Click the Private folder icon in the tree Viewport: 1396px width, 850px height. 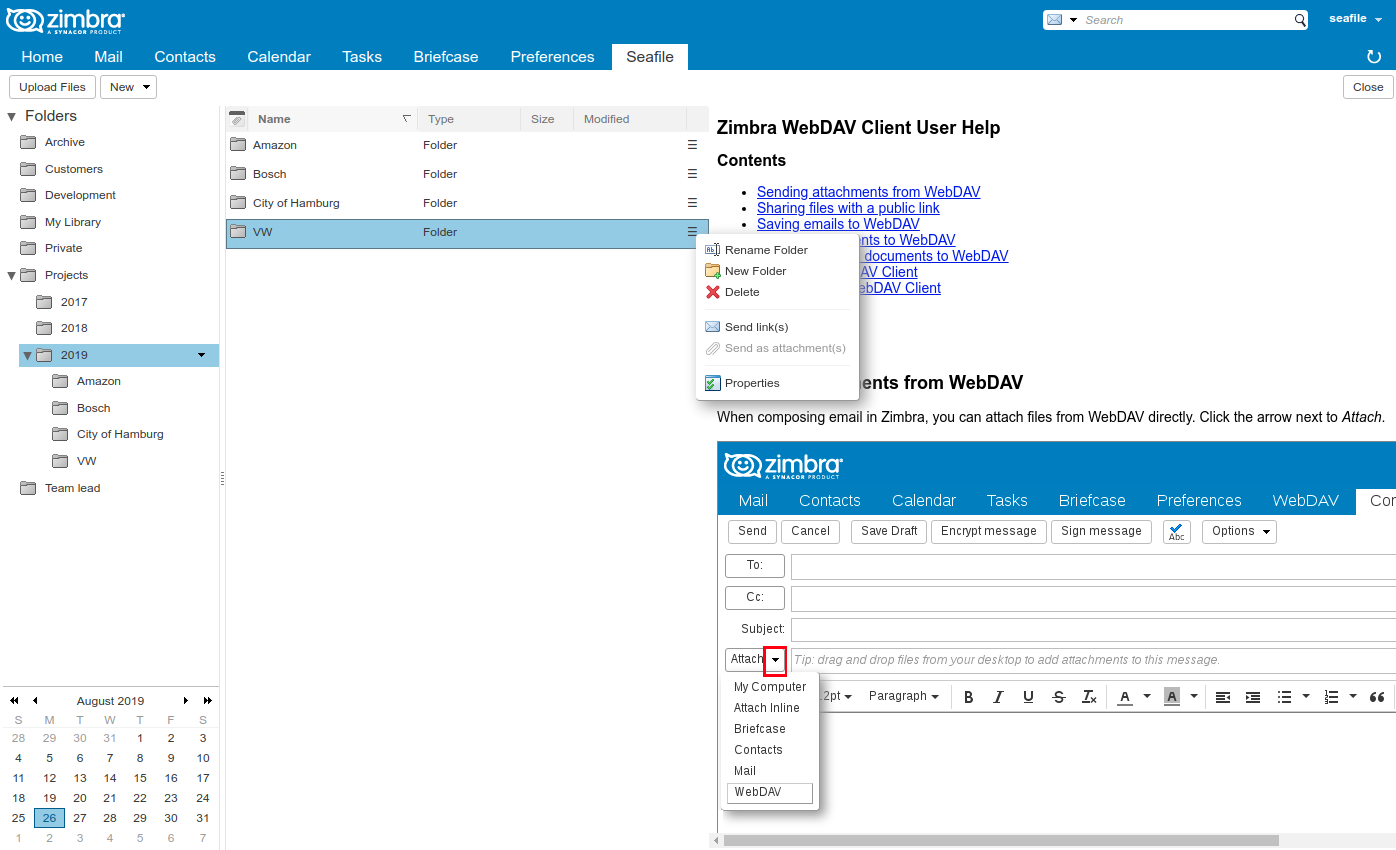tap(28, 248)
